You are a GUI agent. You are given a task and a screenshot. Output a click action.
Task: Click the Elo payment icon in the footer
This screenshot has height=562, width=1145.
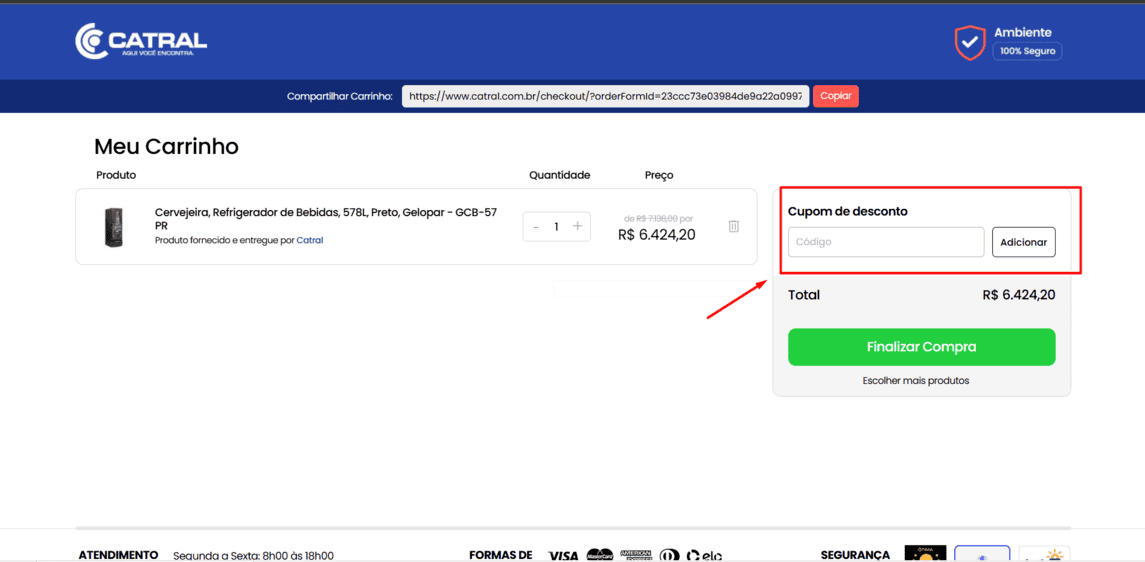click(x=705, y=556)
